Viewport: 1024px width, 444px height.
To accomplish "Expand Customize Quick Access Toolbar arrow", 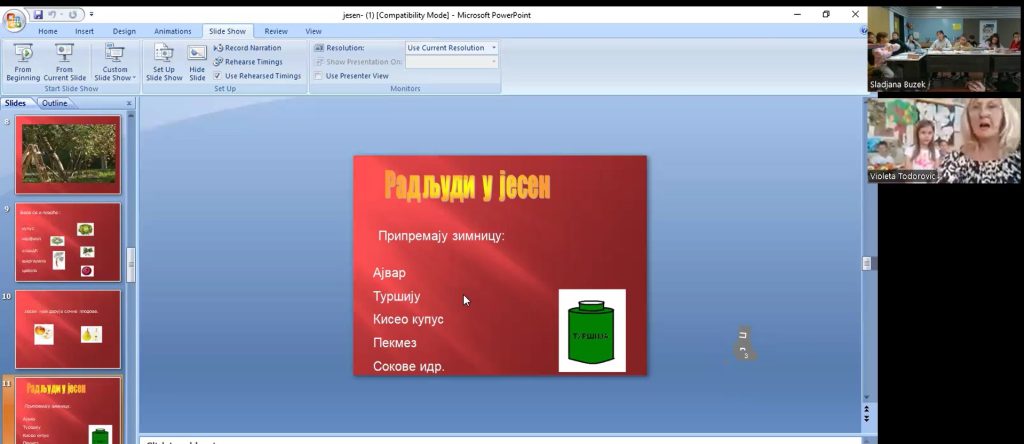I will point(92,15).
